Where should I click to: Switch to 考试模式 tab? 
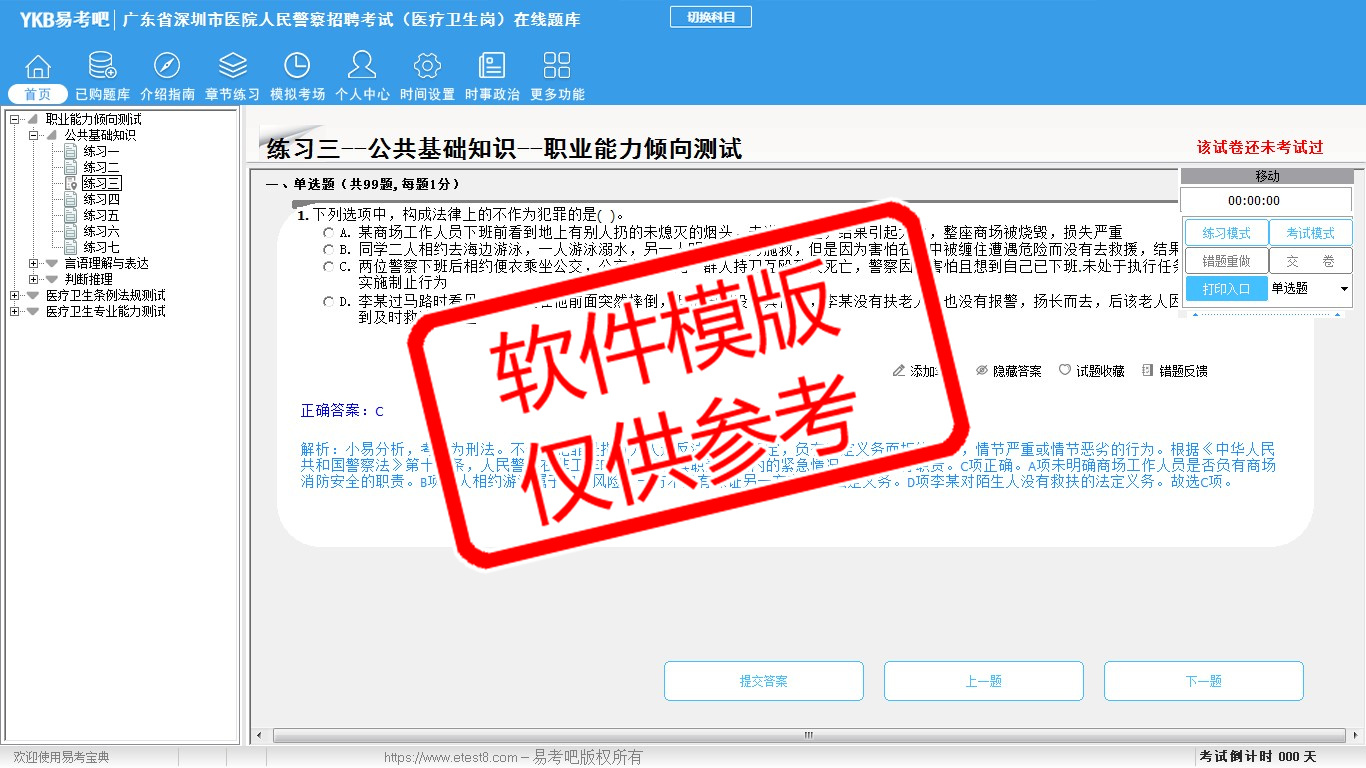coord(1310,233)
